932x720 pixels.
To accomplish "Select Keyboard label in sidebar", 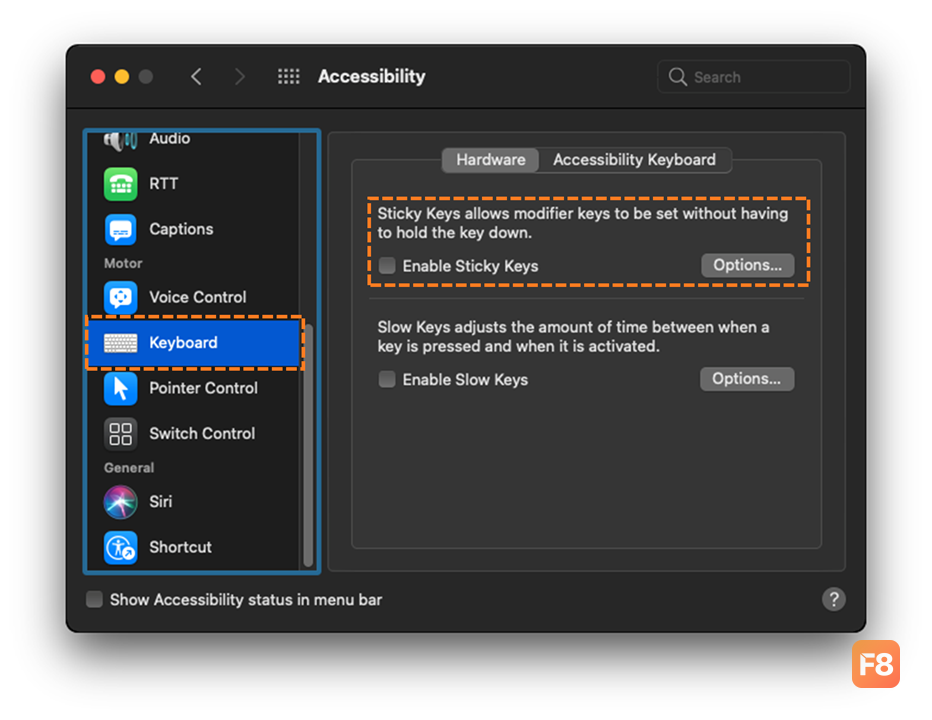I will click(183, 343).
